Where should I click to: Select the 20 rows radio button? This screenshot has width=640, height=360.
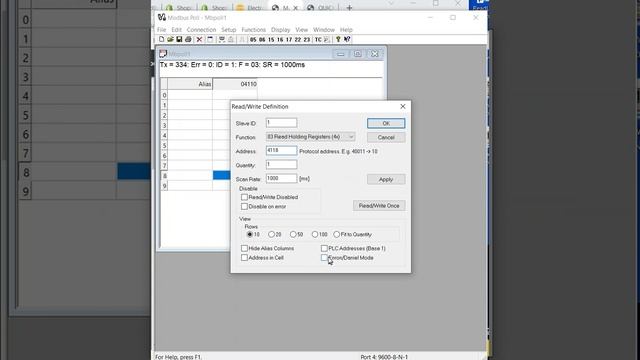pyautogui.click(x=271, y=234)
